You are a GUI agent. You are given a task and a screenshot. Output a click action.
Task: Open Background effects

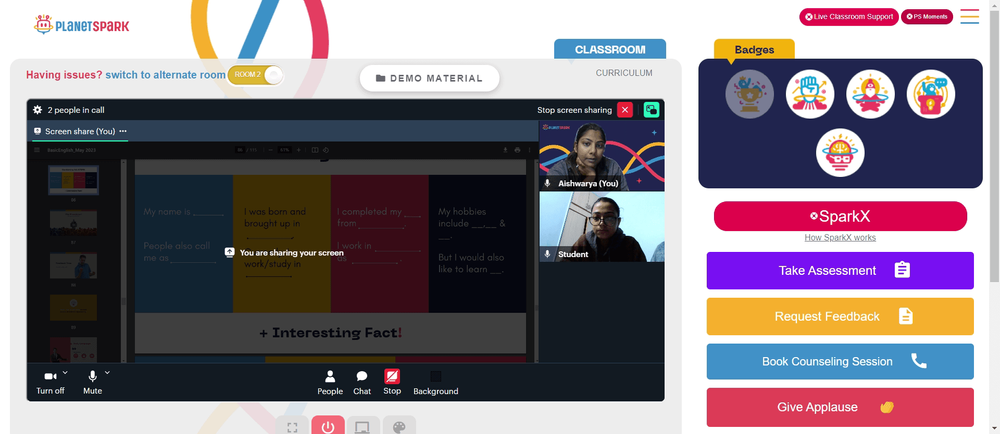[x=436, y=382]
